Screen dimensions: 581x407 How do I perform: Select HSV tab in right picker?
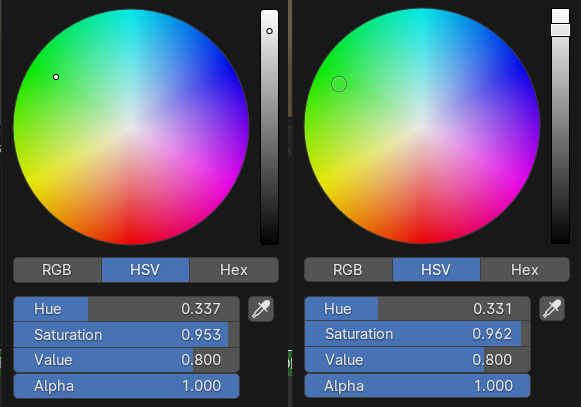coord(436,269)
